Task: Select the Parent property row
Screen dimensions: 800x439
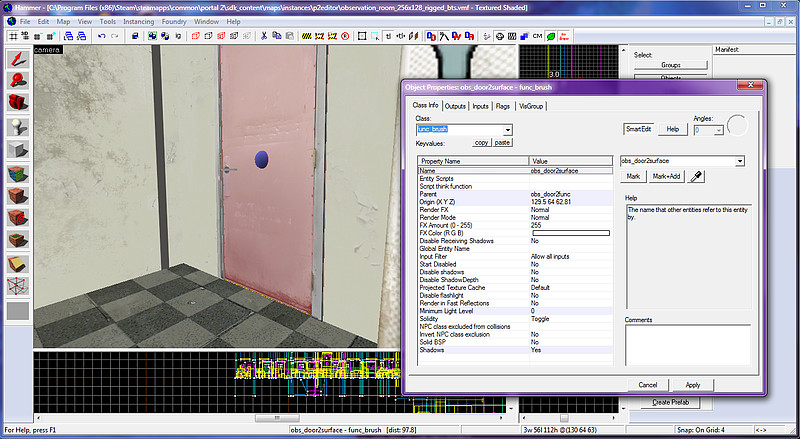Action: tap(515, 194)
